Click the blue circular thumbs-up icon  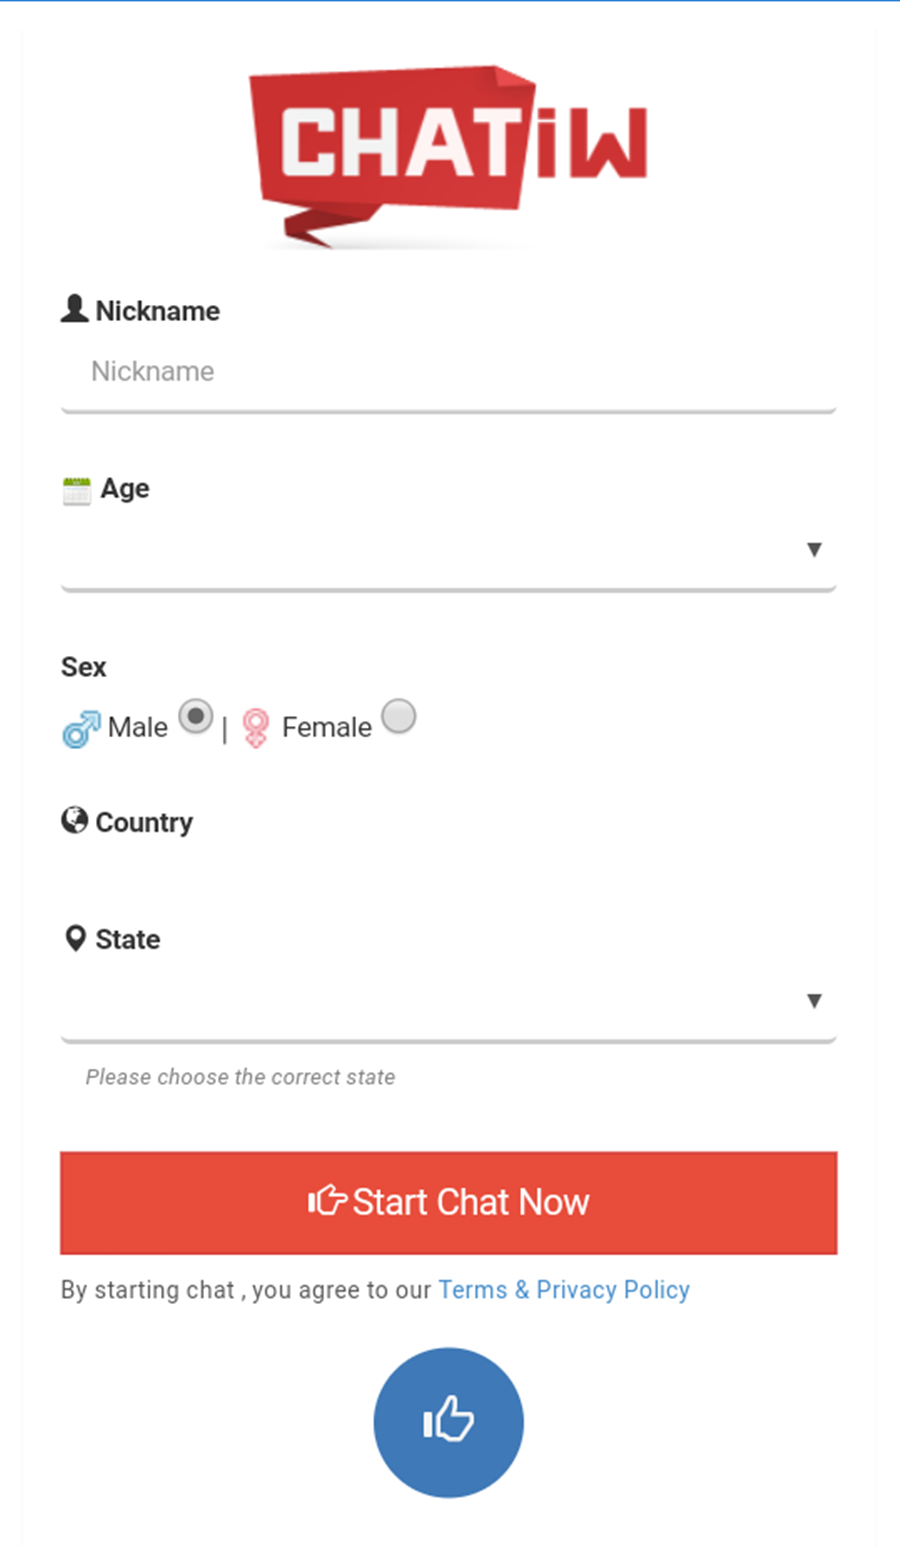click(448, 1422)
